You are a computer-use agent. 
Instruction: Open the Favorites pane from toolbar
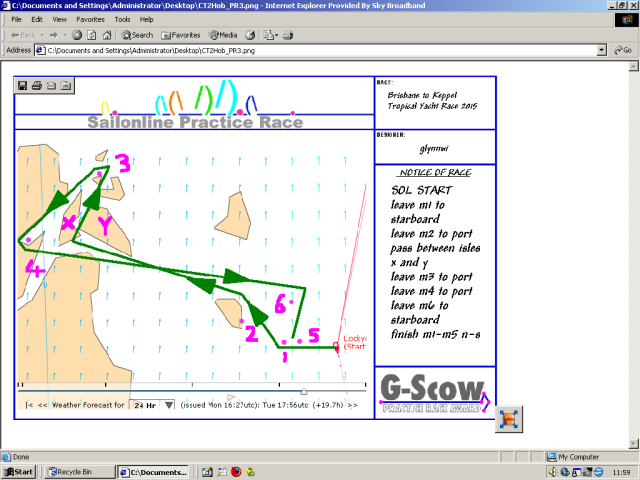tap(180, 35)
